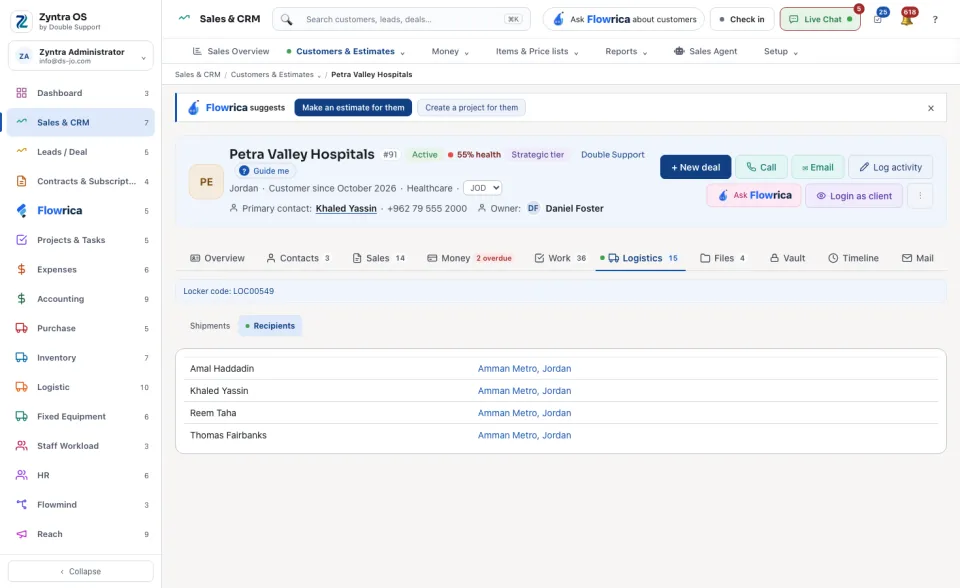The image size is (960, 588).
Task: Click the DF owner avatar
Action: (533, 208)
